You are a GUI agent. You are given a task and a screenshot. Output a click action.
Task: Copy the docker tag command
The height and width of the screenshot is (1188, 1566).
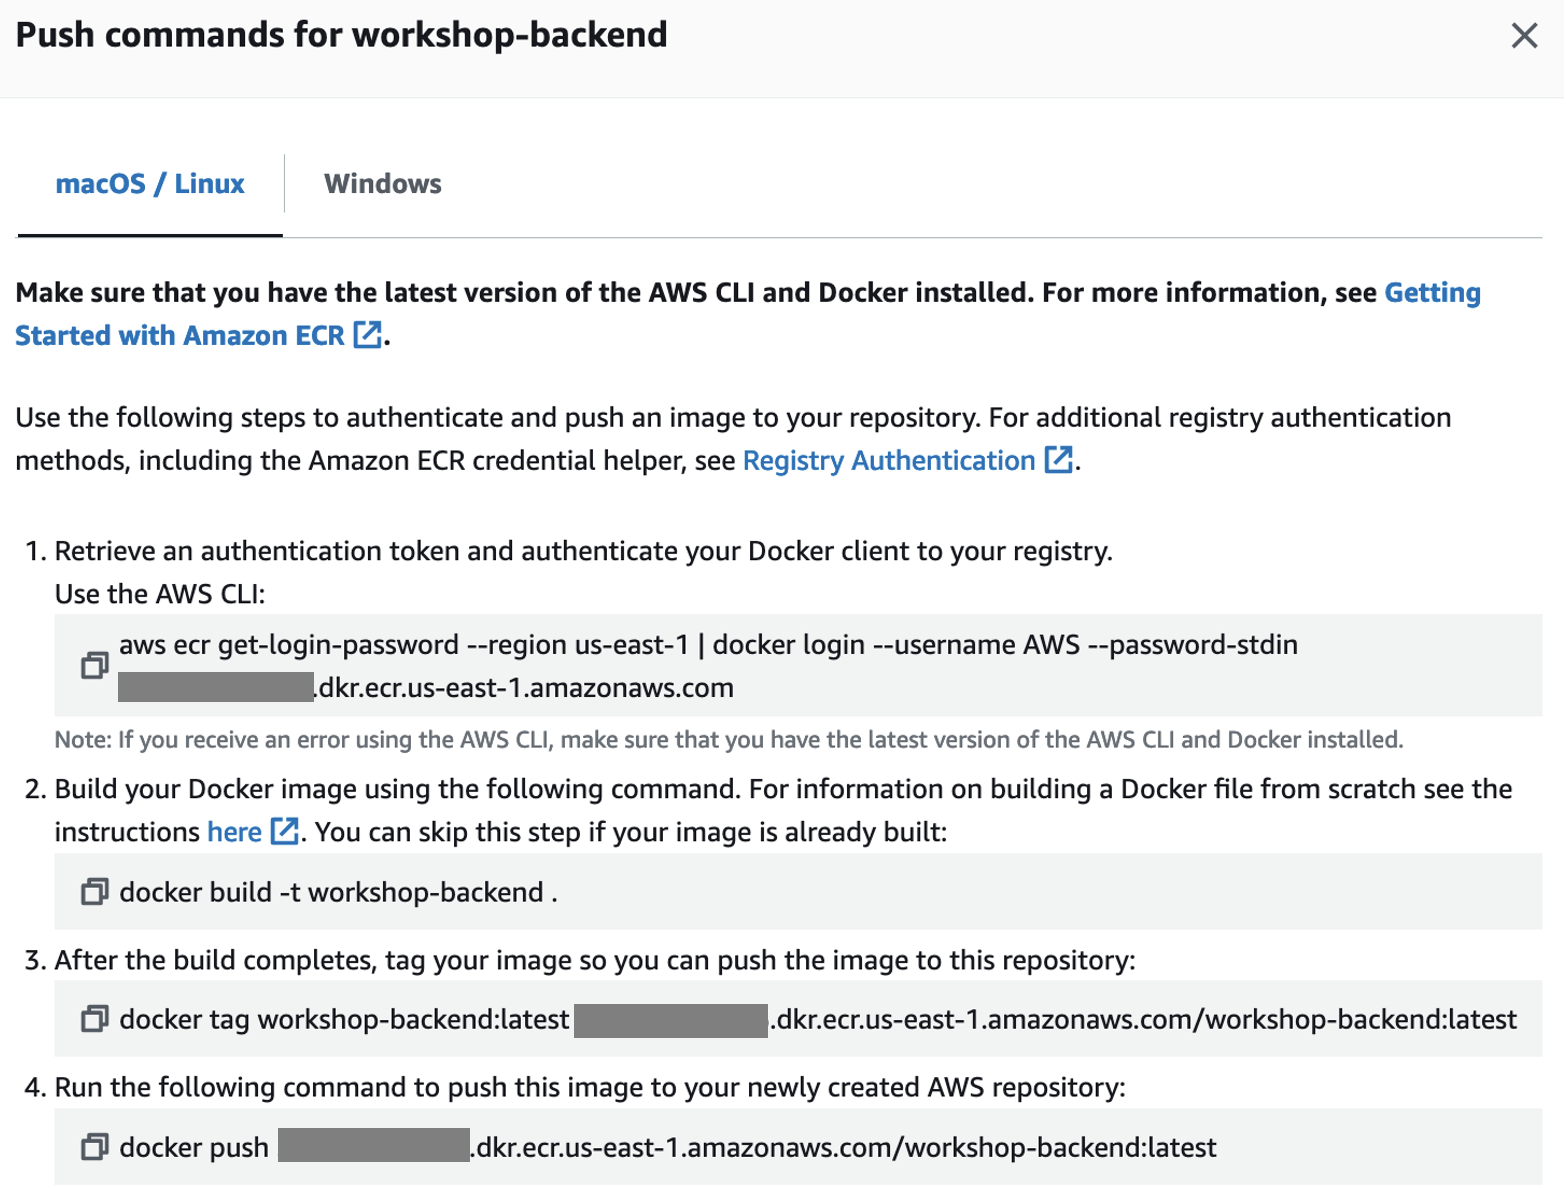tap(94, 1019)
